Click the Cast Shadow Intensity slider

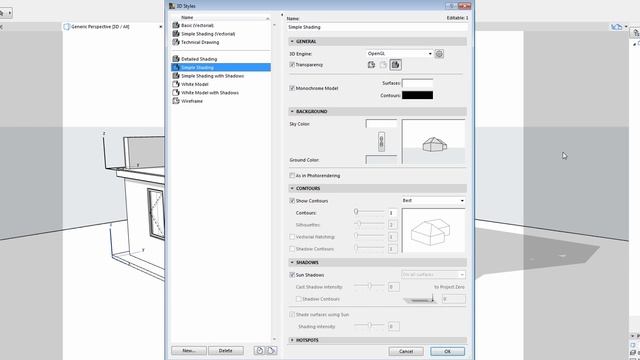pos(369,286)
